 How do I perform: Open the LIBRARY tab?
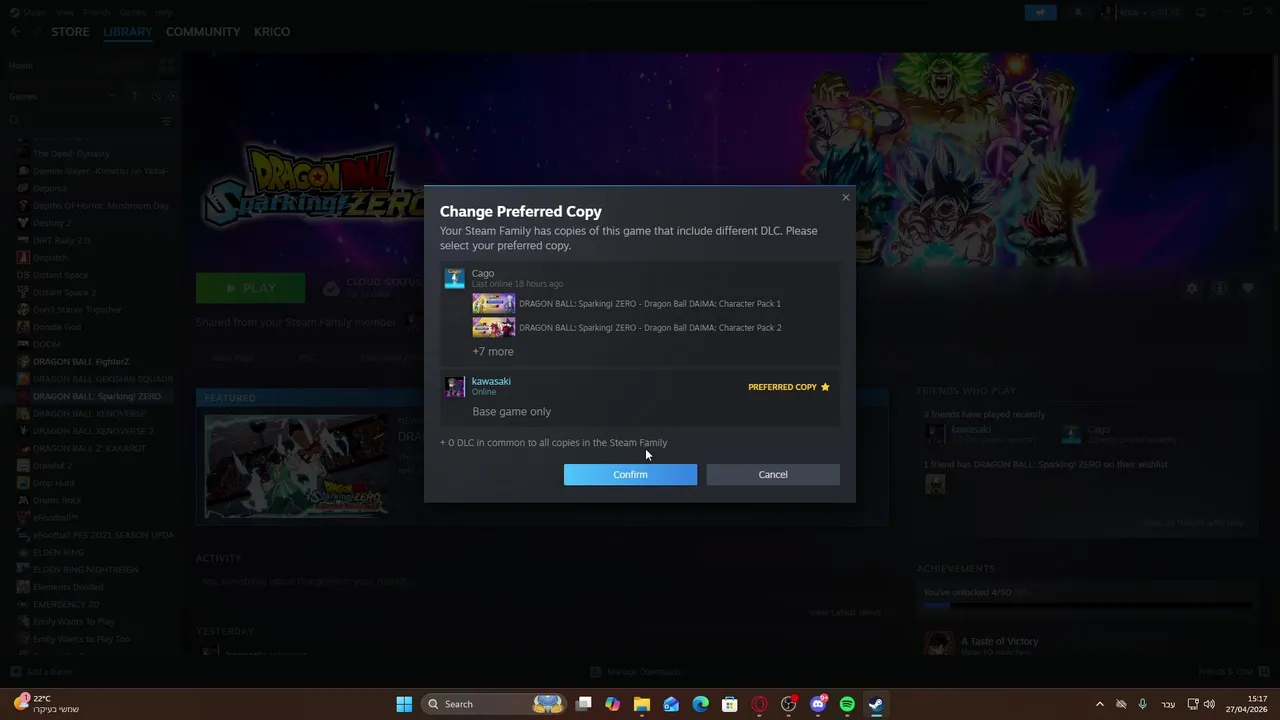(x=128, y=32)
